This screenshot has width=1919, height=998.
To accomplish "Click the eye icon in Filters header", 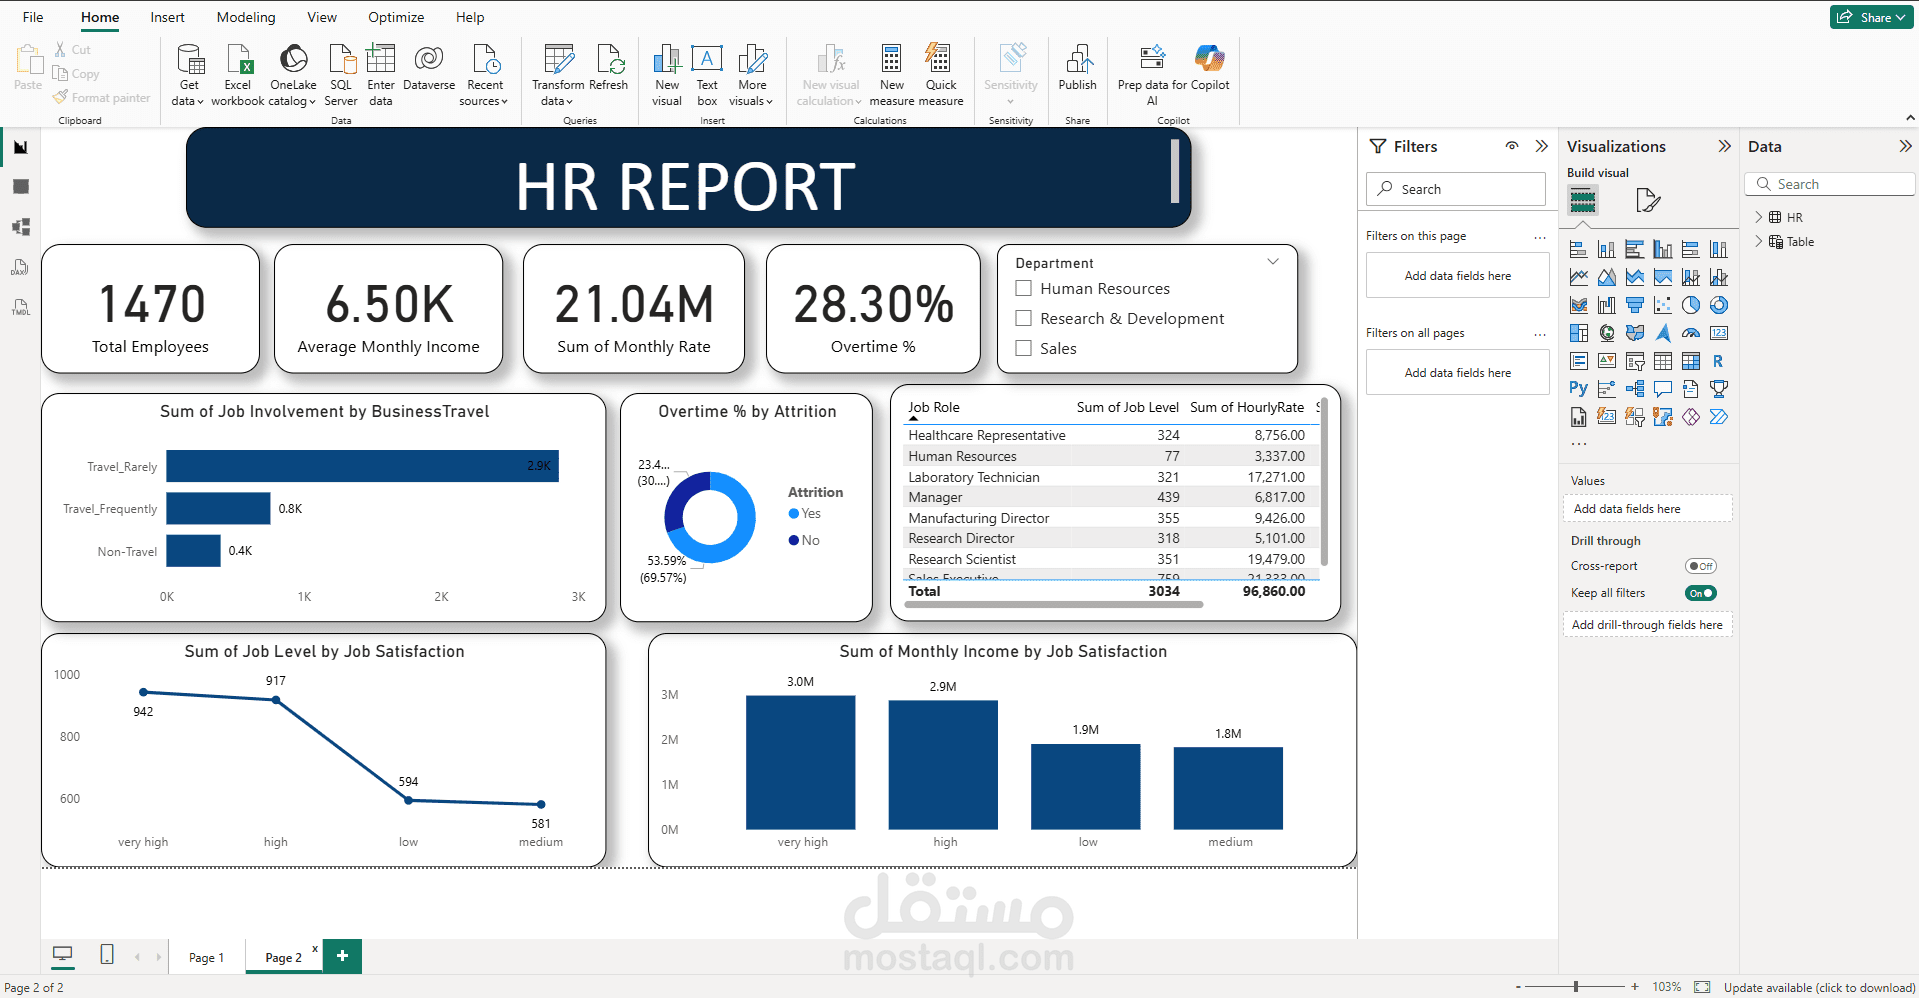I will (x=1512, y=146).
